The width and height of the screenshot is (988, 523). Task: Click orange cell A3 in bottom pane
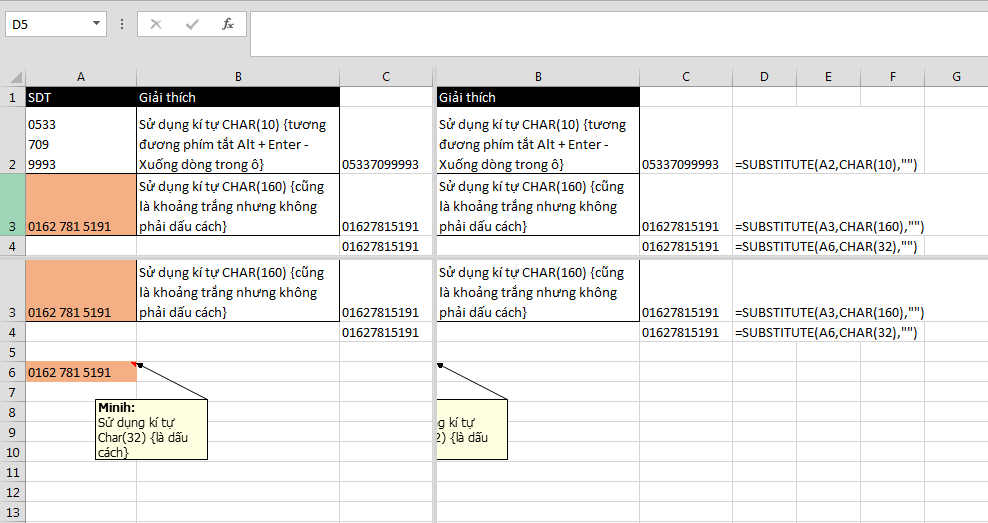click(x=81, y=291)
